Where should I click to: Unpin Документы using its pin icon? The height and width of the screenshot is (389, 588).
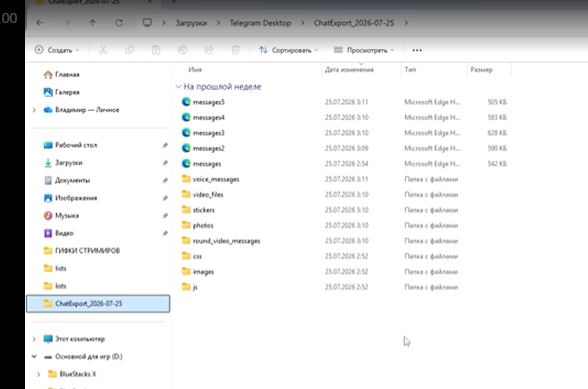[x=165, y=180]
